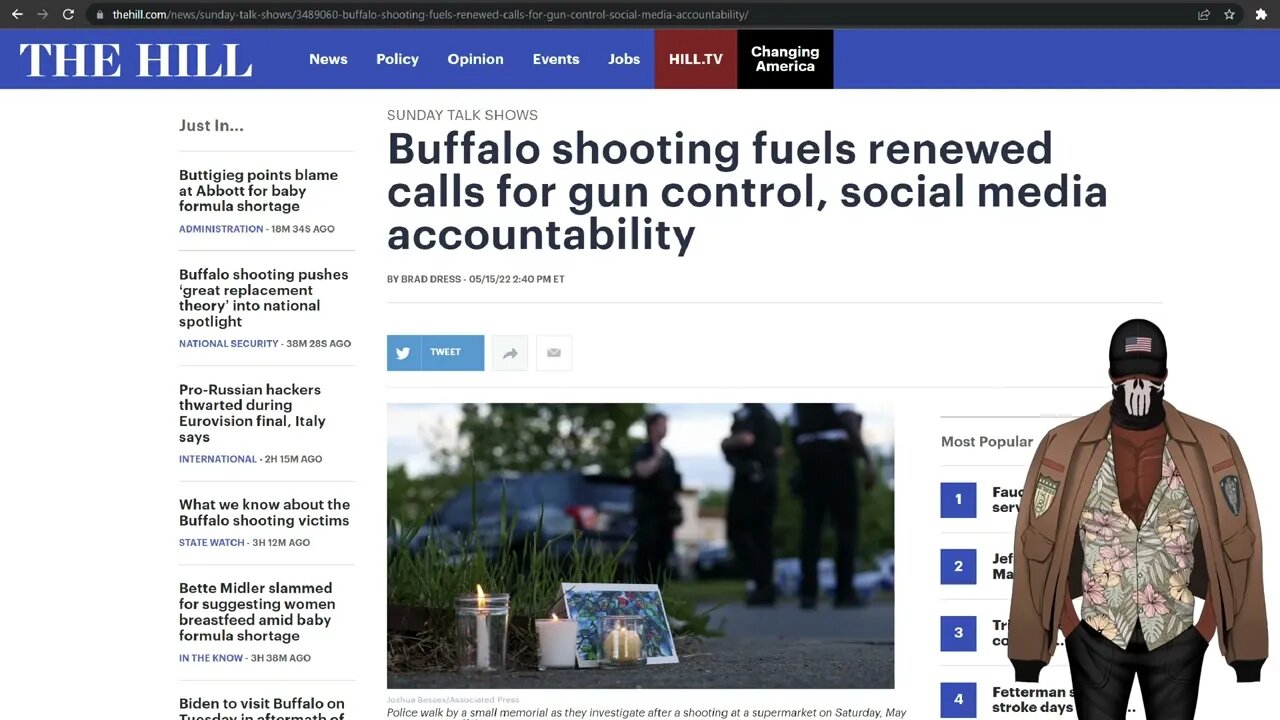Reload the page with the refresh icon
The image size is (1280, 720).
pyautogui.click(x=68, y=14)
